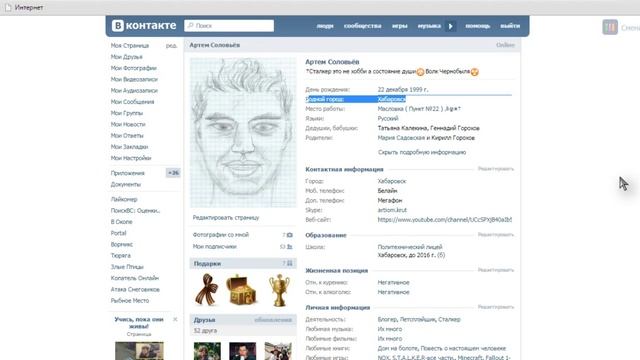Click the VKontakte logo
Image resolution: width=640 pixels, height=360 pixels.
click(144, 26)
